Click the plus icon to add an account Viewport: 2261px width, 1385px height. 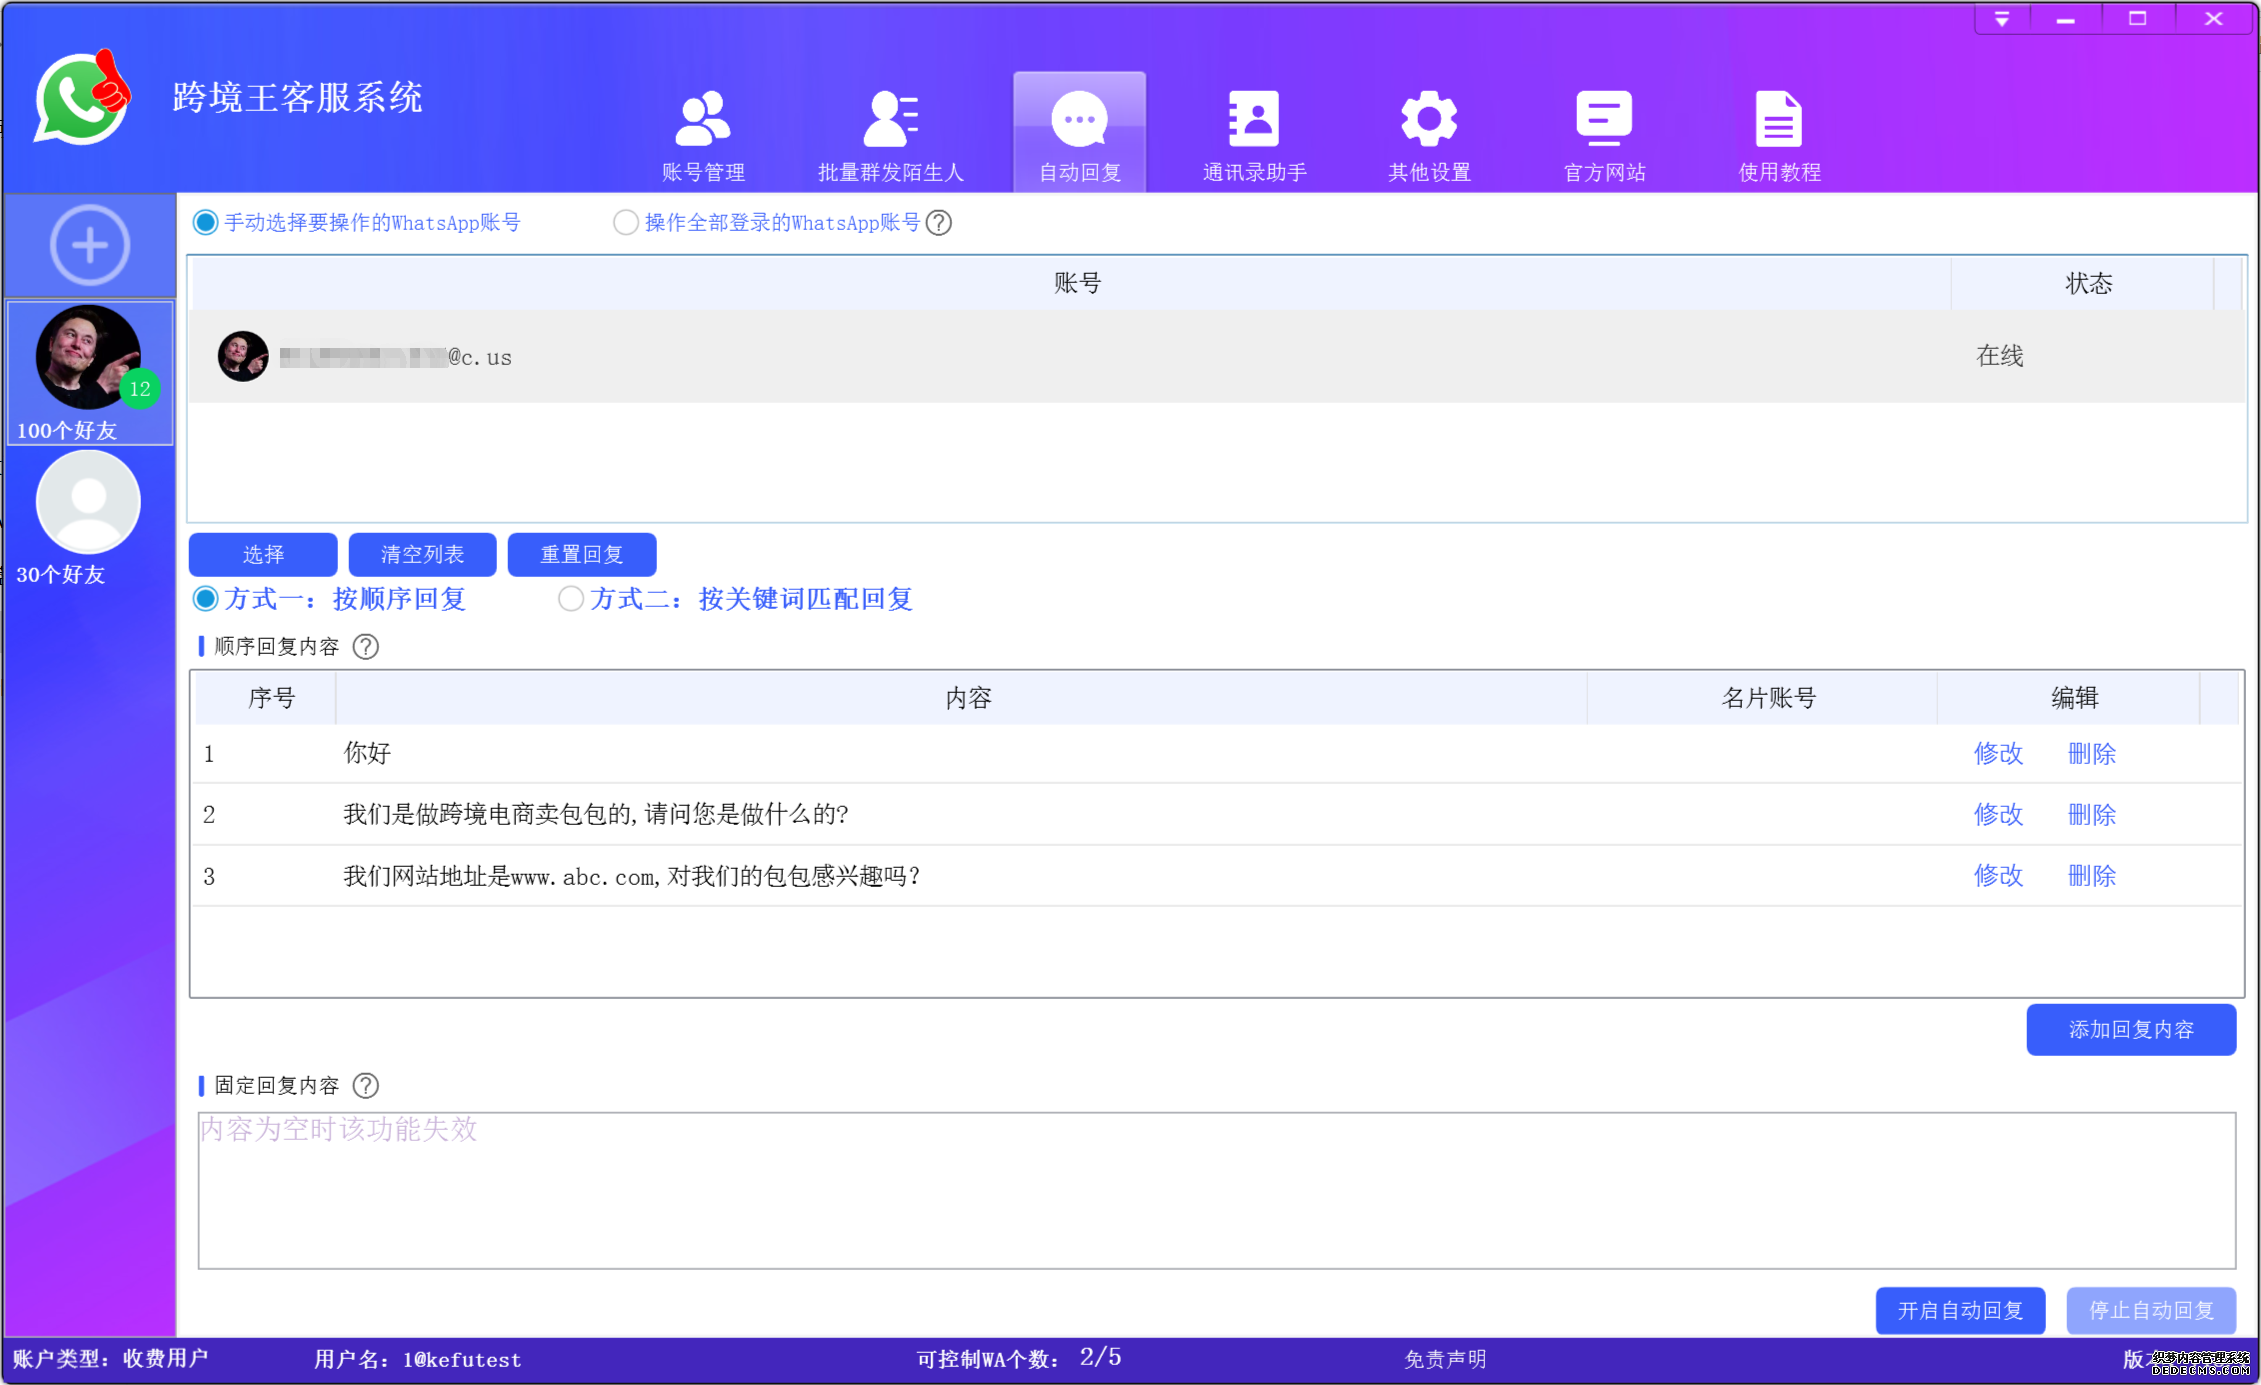89,243
